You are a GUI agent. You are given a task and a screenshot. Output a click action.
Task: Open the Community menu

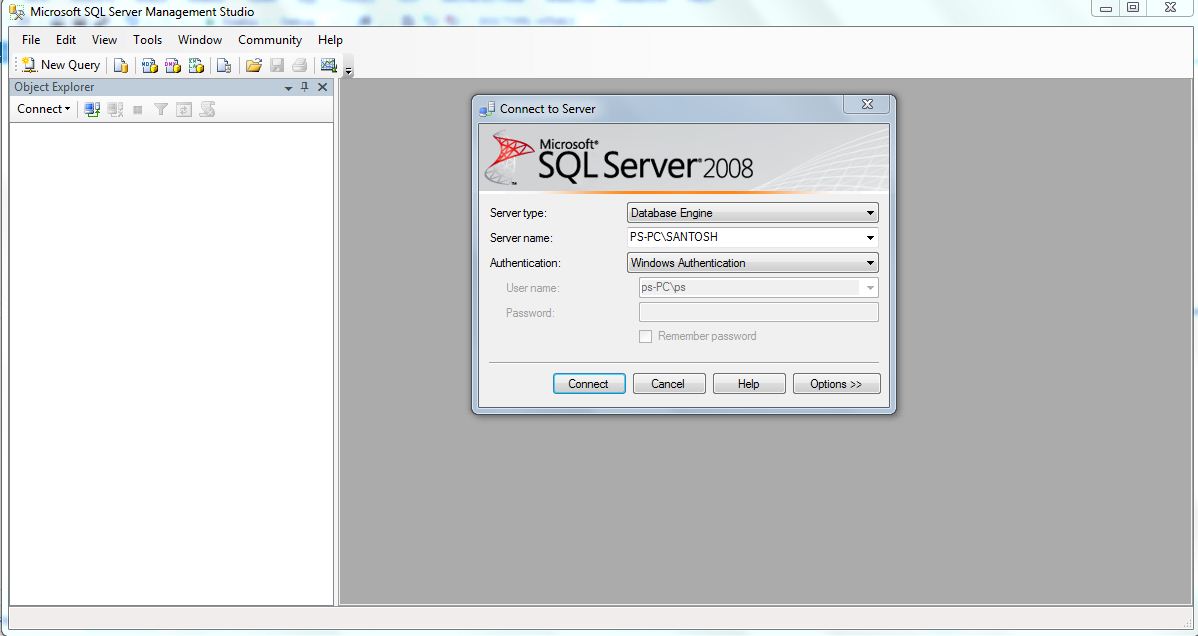[x=270, y=40]
